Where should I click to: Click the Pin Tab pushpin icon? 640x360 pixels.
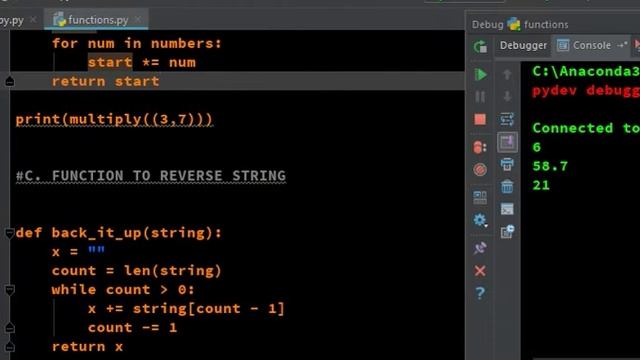[480, 248]
